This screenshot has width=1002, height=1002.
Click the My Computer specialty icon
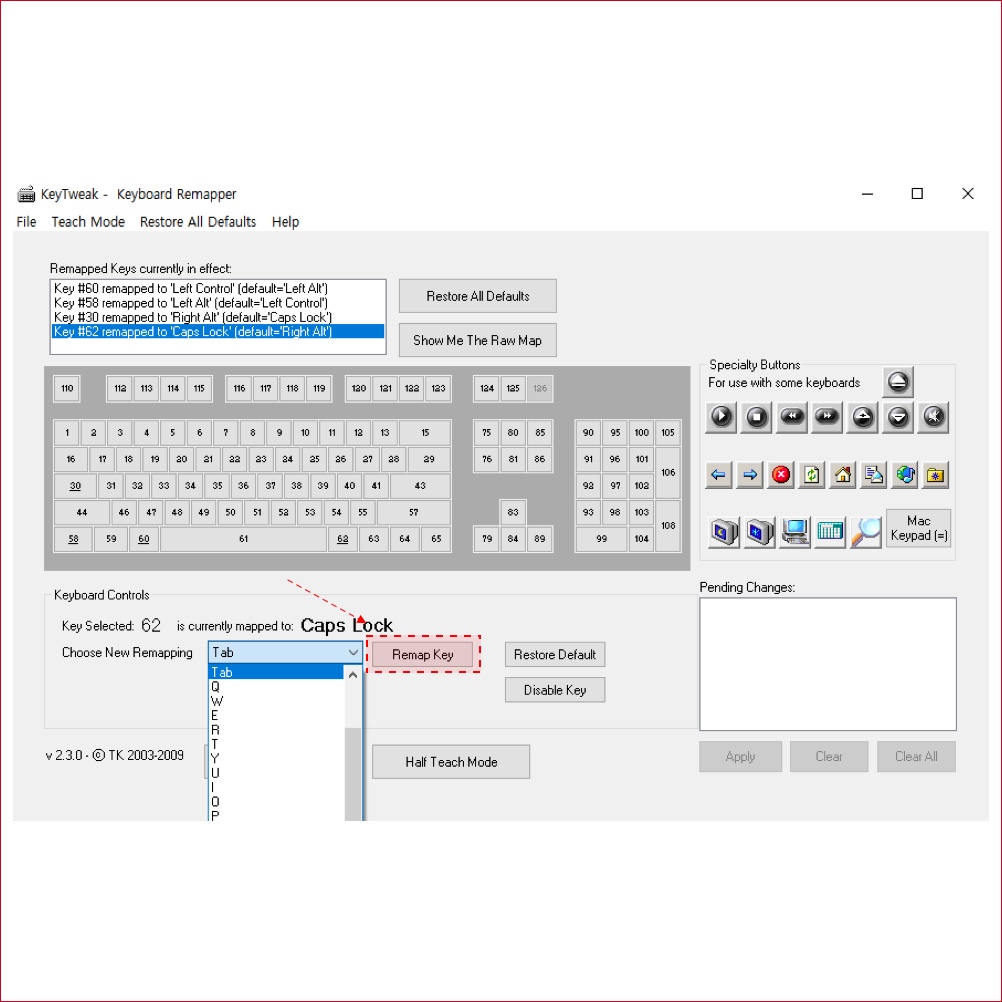point(795,532)
